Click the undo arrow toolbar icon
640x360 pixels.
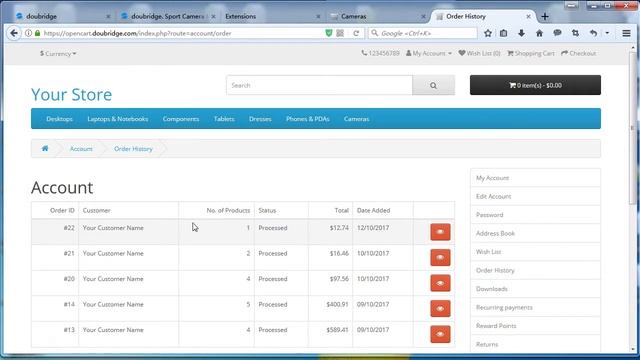(x=593, y=33)
